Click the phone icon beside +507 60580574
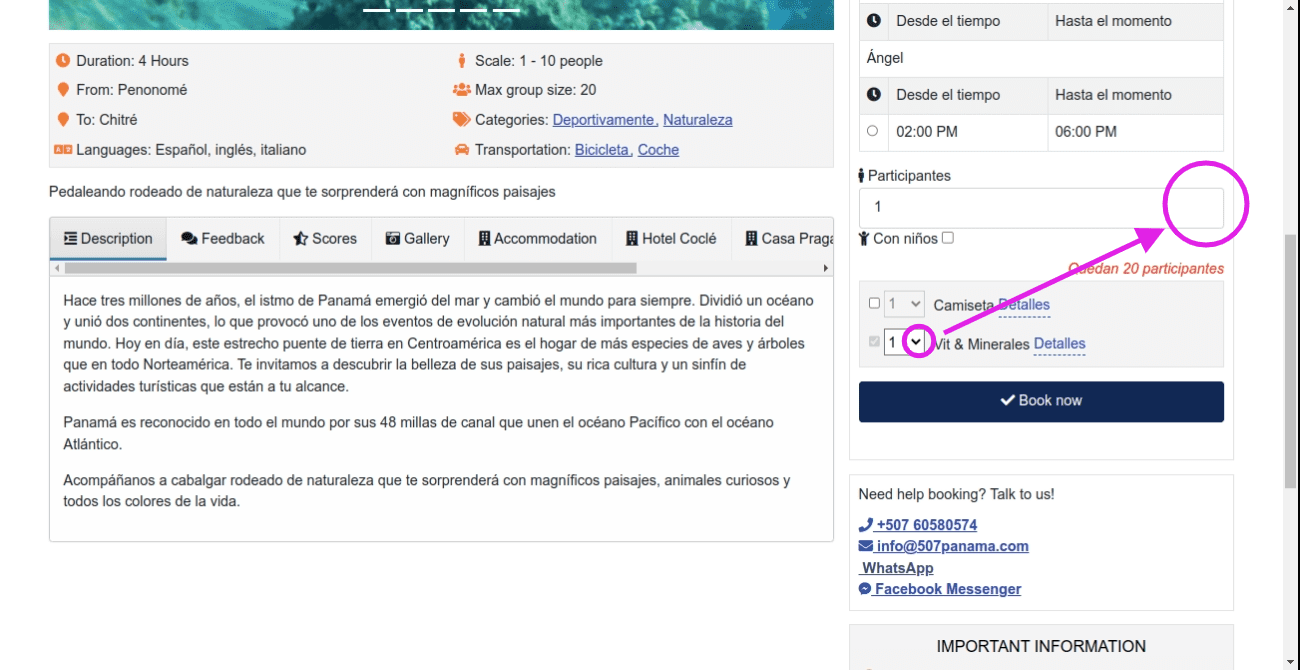1300x670 pixels. [x=866, y=525]
